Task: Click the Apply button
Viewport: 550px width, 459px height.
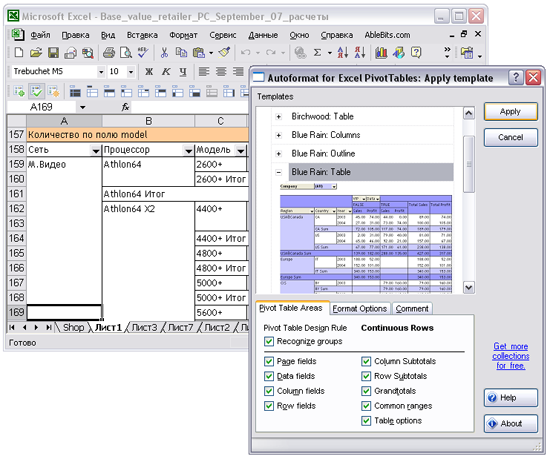Action: (x=510, y=112)
